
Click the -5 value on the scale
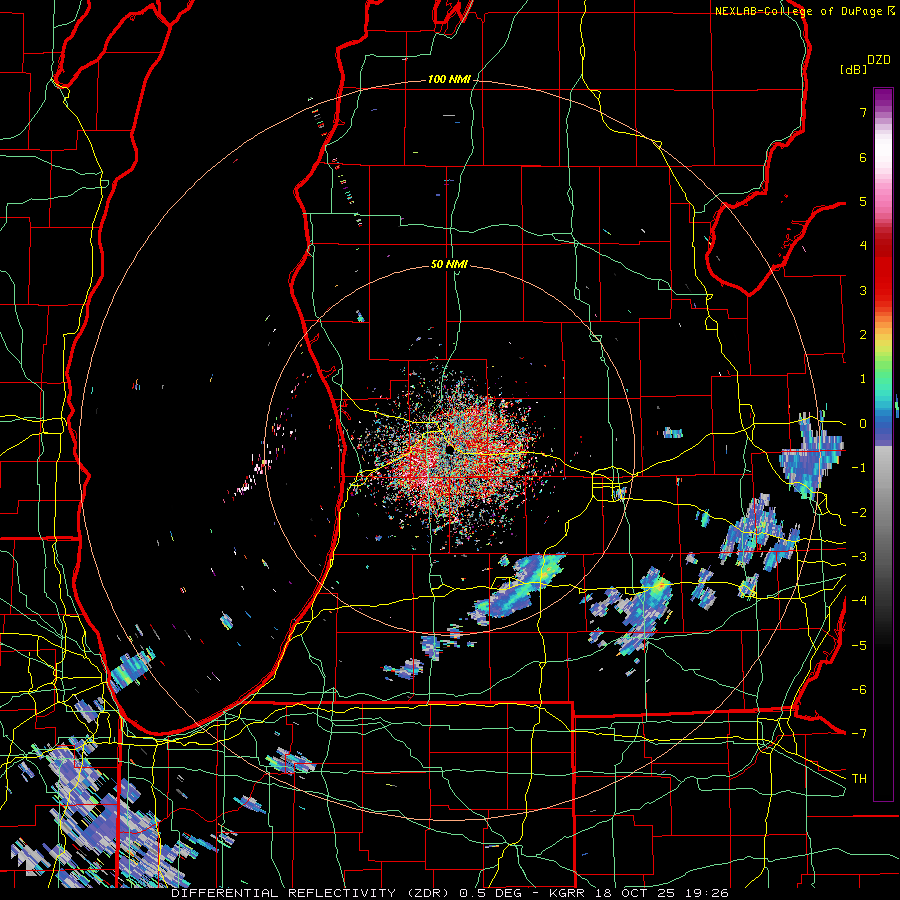(x=859, y=645)
